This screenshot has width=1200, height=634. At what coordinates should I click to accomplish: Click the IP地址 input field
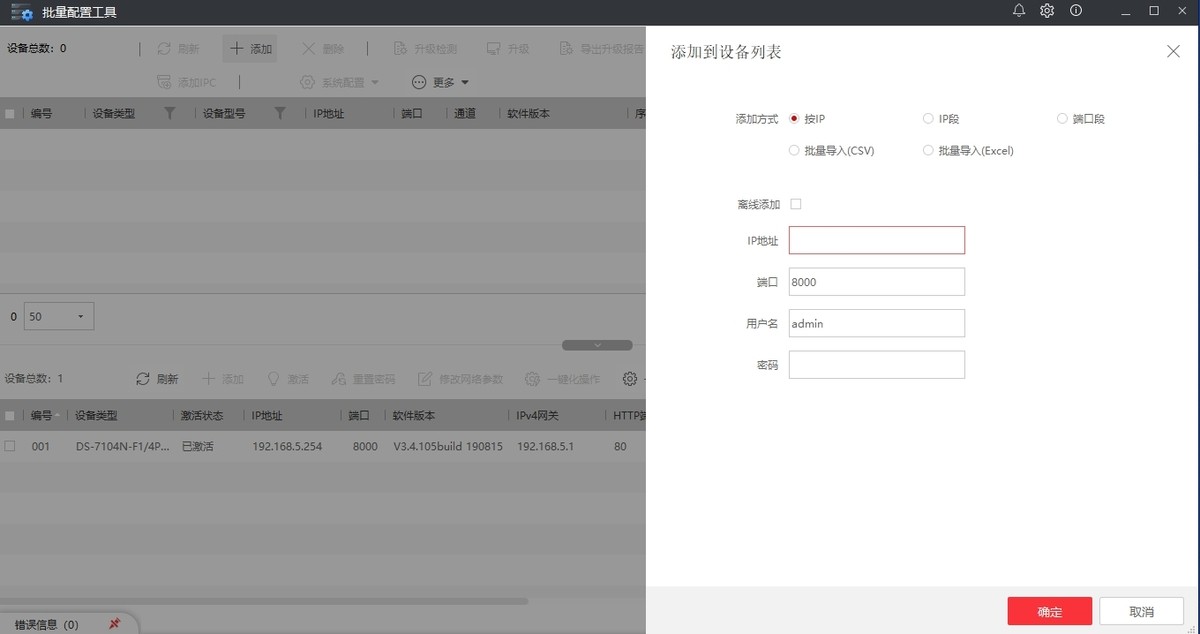pyautogui.click(x=876, y=240)
